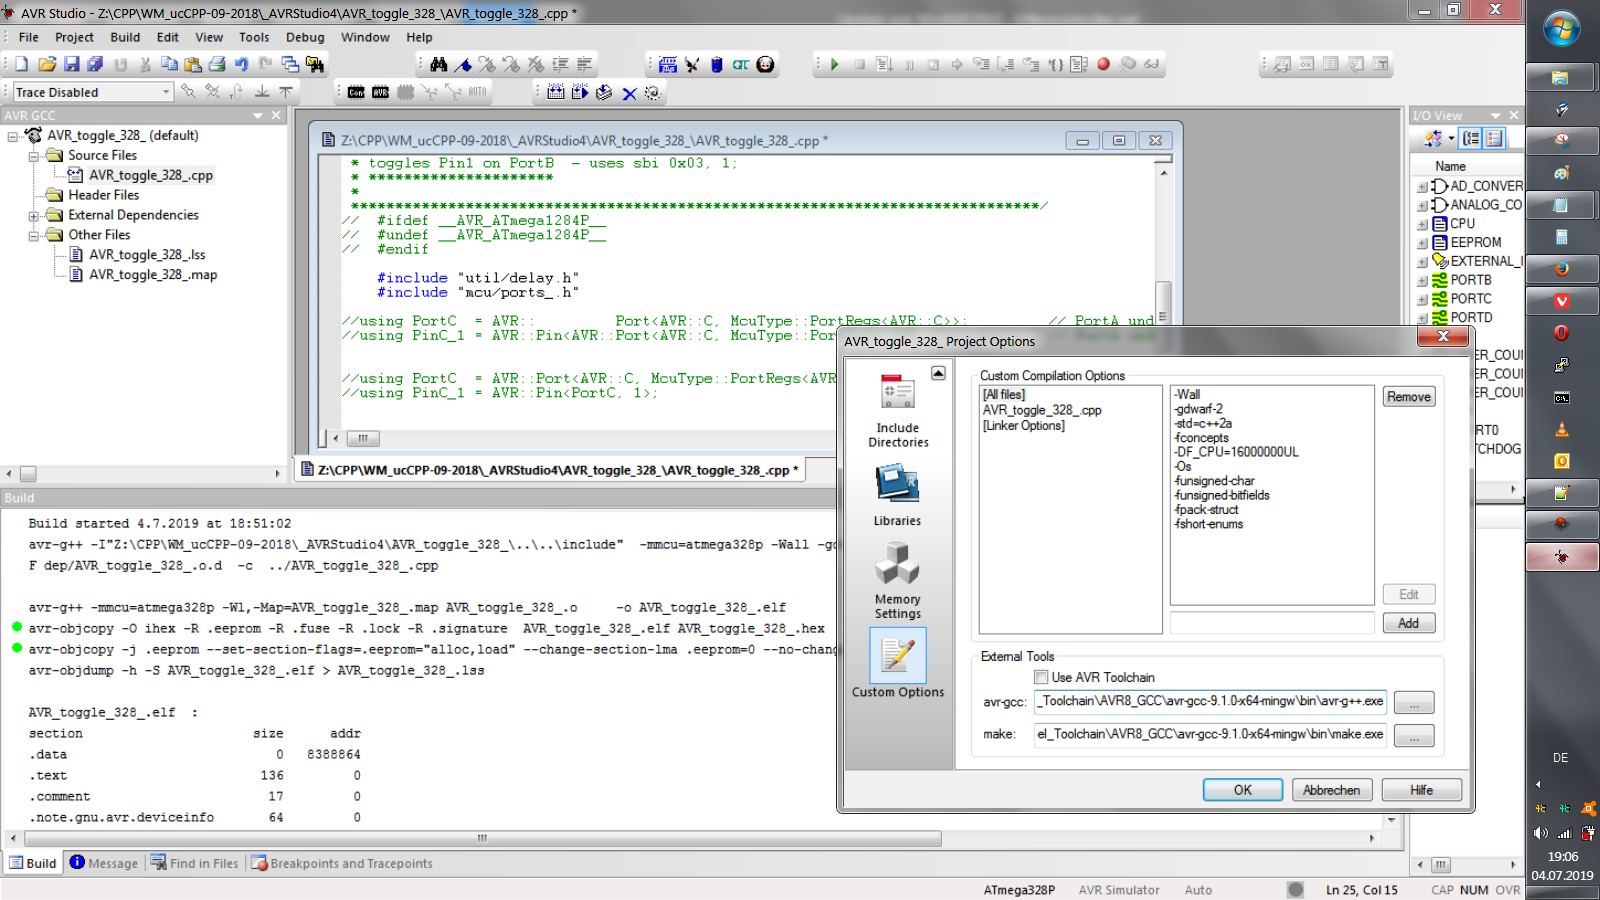Click the Print toolbar icon
This screenshot has width=1600, height=900.
click(x=217, y=64)
